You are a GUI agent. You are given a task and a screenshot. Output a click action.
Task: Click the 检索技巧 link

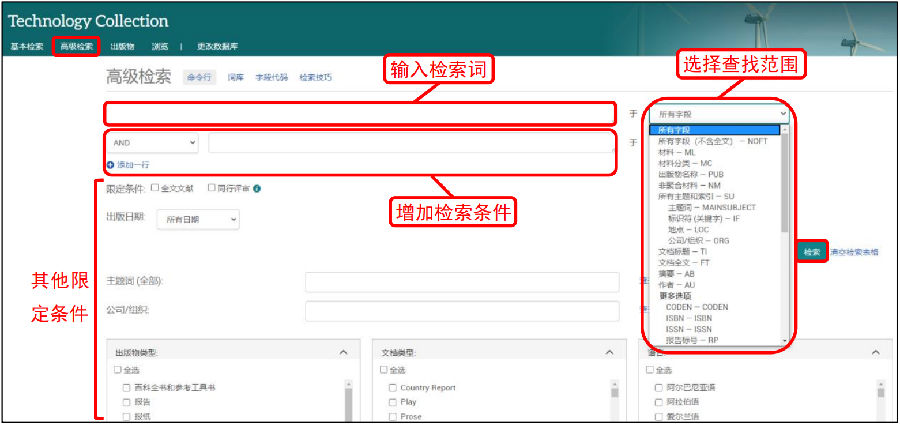[315, 78]
